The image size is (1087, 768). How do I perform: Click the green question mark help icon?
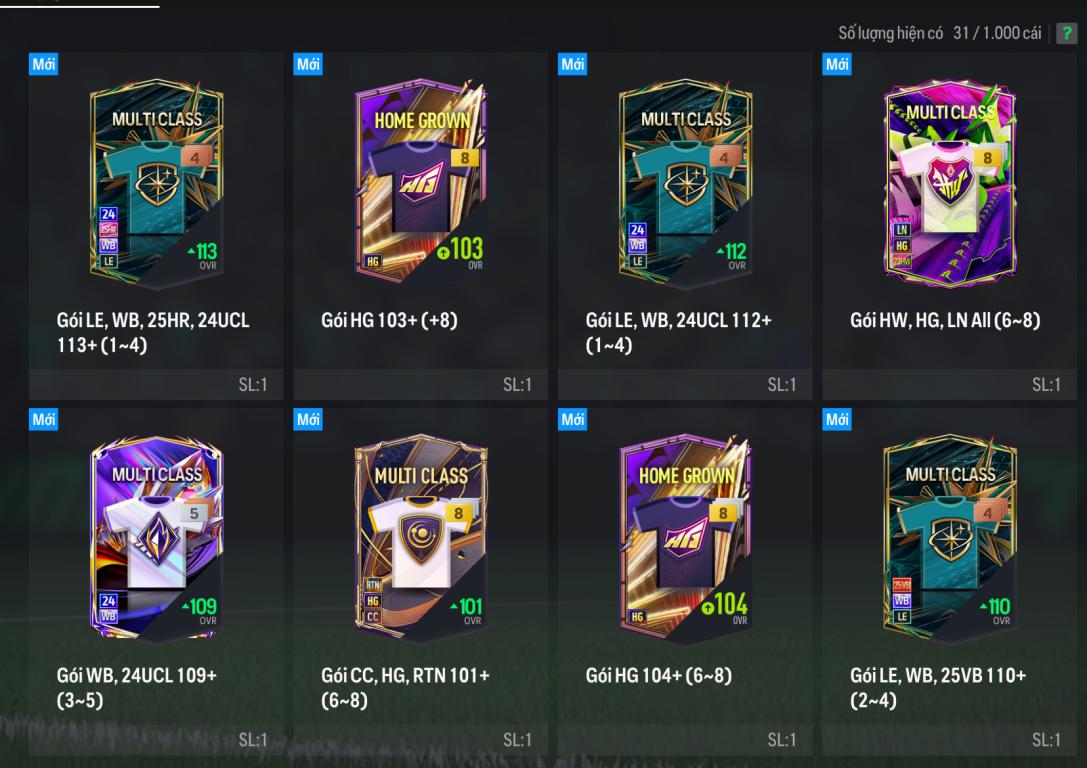click(1067, 33)
